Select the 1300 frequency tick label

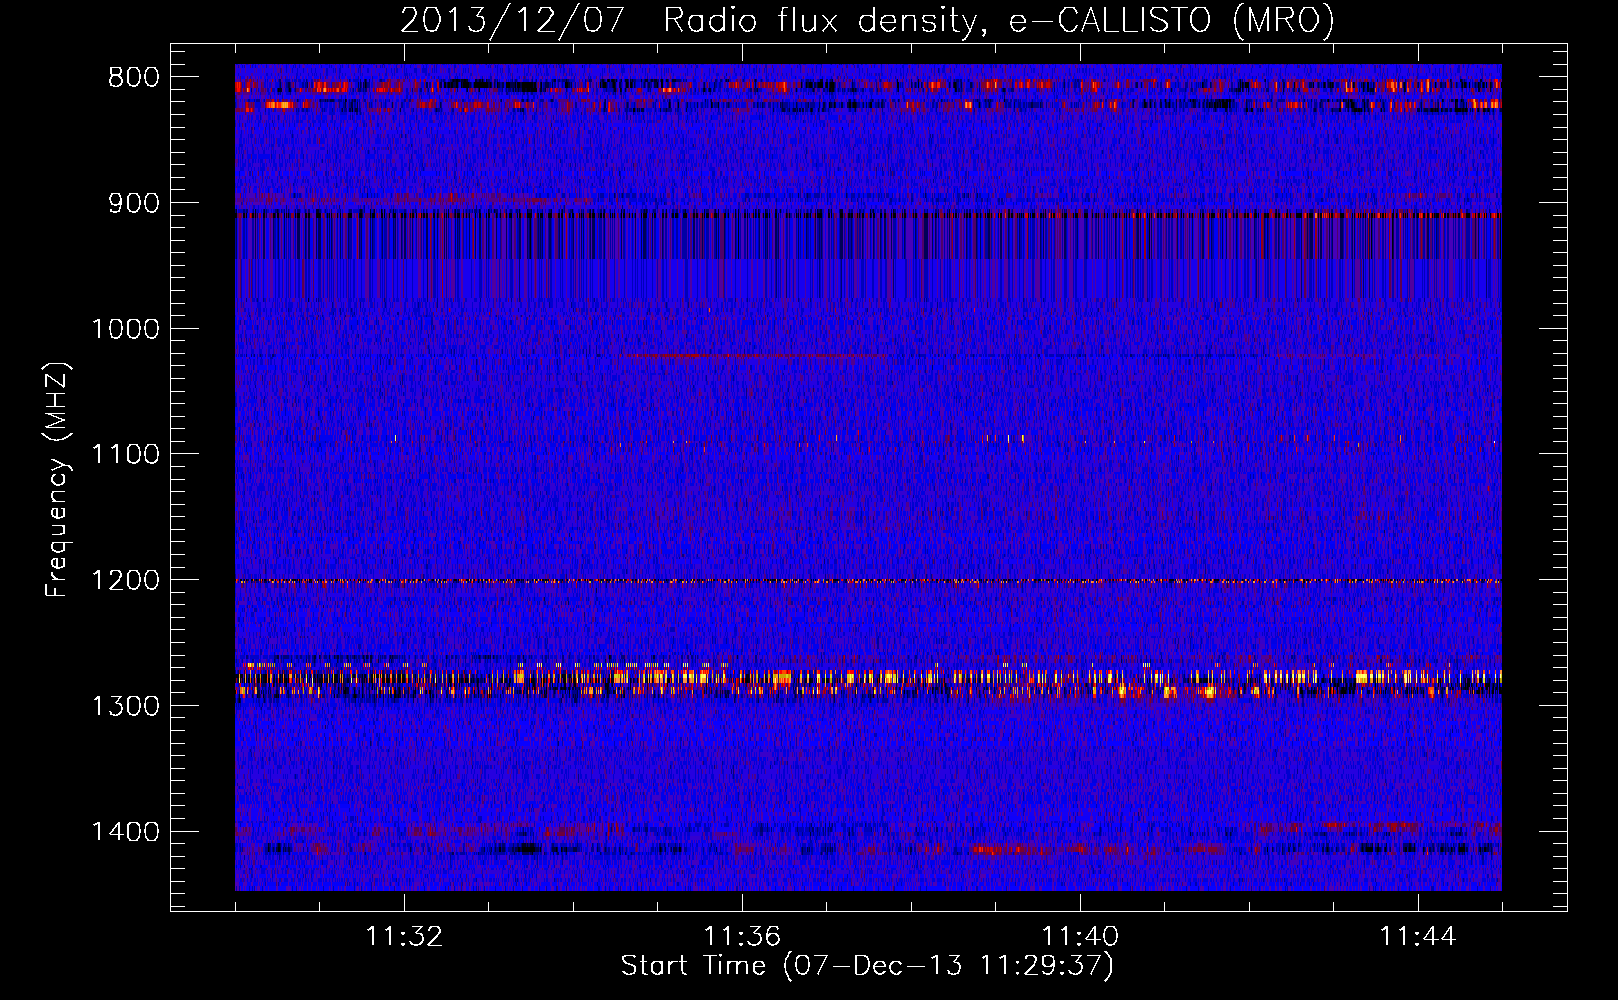(125, 706)
